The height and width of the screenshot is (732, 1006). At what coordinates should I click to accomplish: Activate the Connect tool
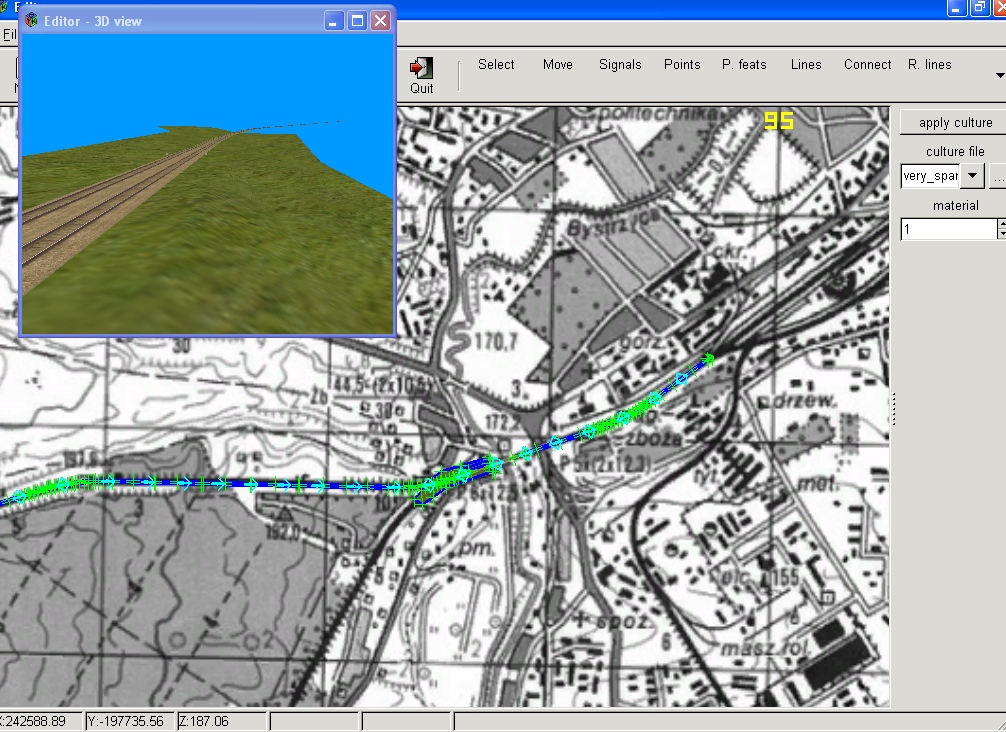867,65
